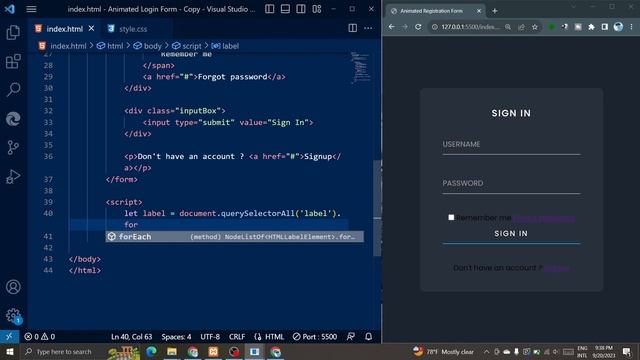
Task: Open the Run and Debug view
Action: click(x=13, y=176)
